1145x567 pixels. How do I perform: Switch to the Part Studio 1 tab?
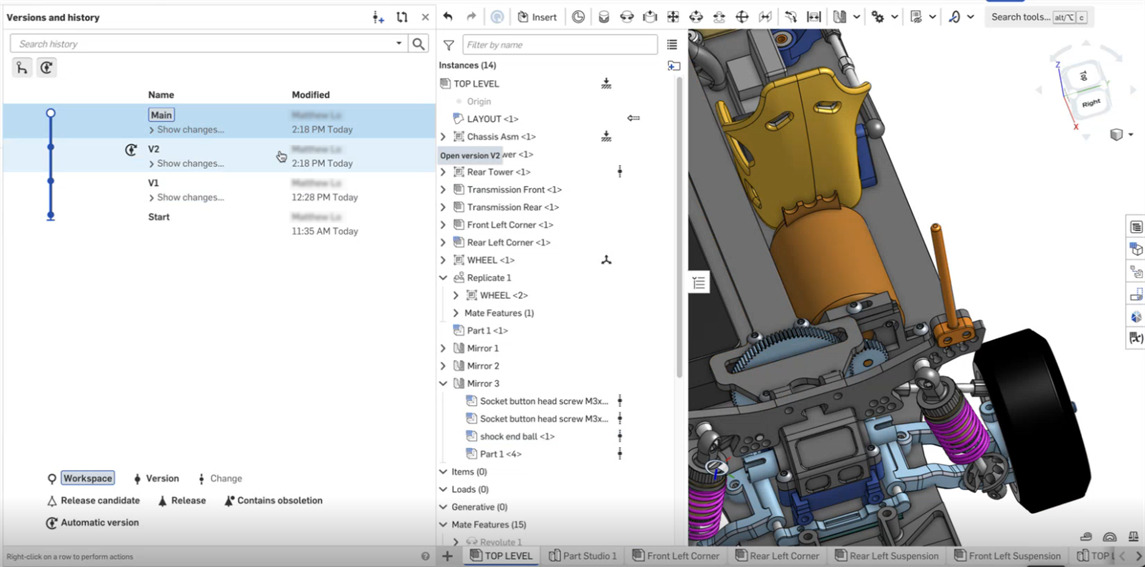click(583, 556)
